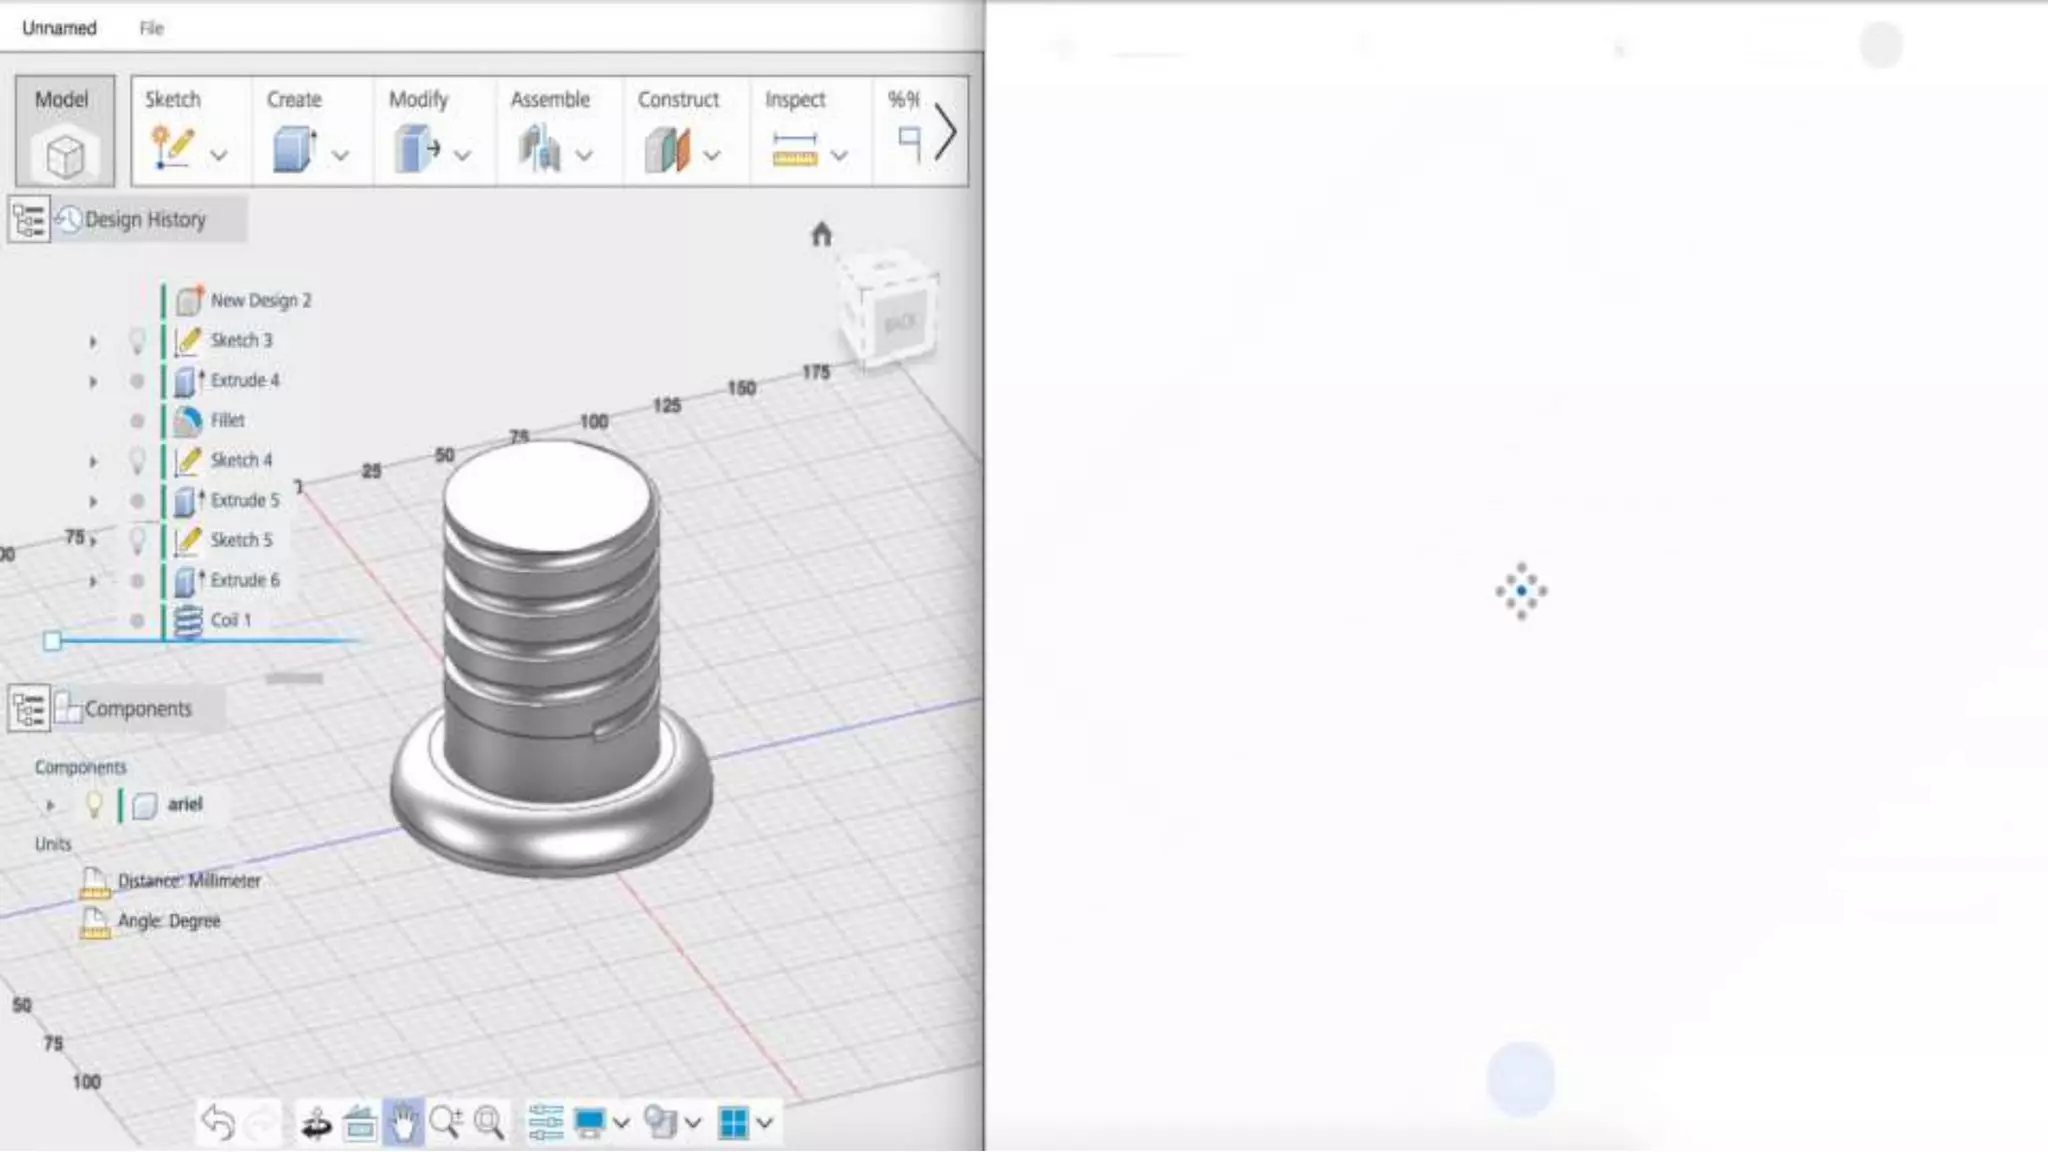Select the Distance: Millimeter units entry
The height and width of the screenshot is (1152, 2048).
[189, 881]
